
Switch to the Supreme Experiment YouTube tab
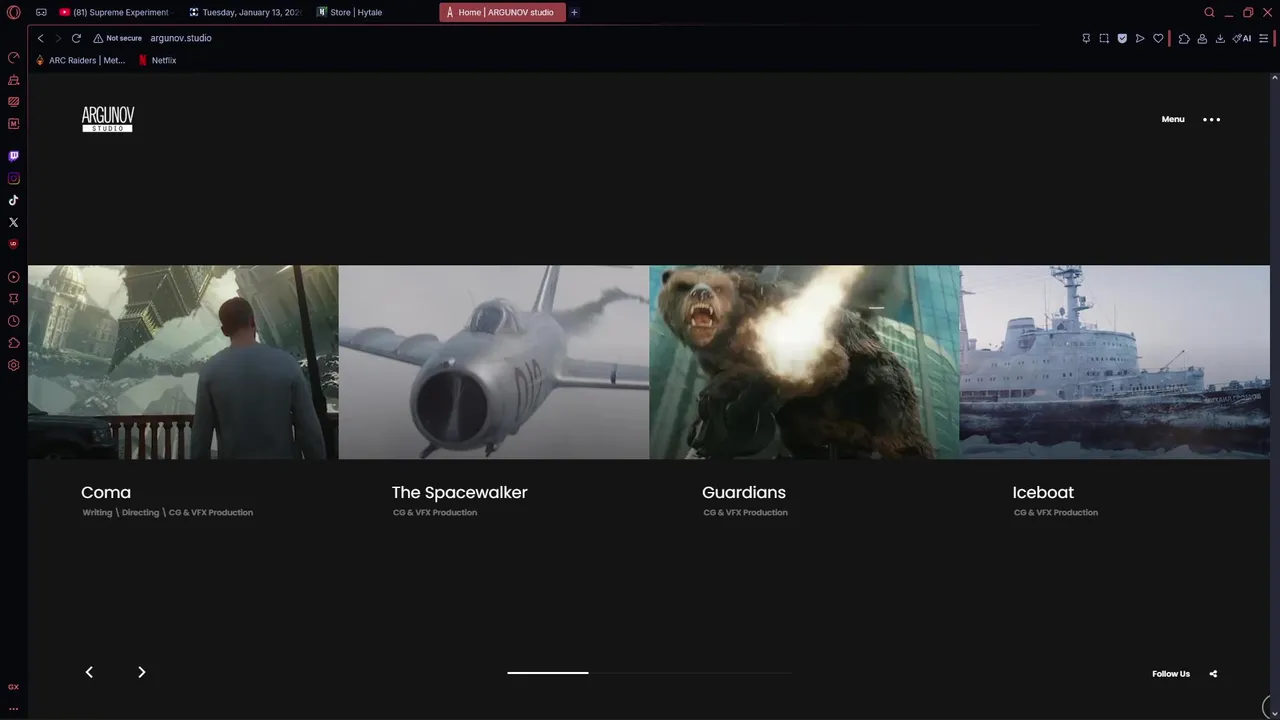point(114,12)
